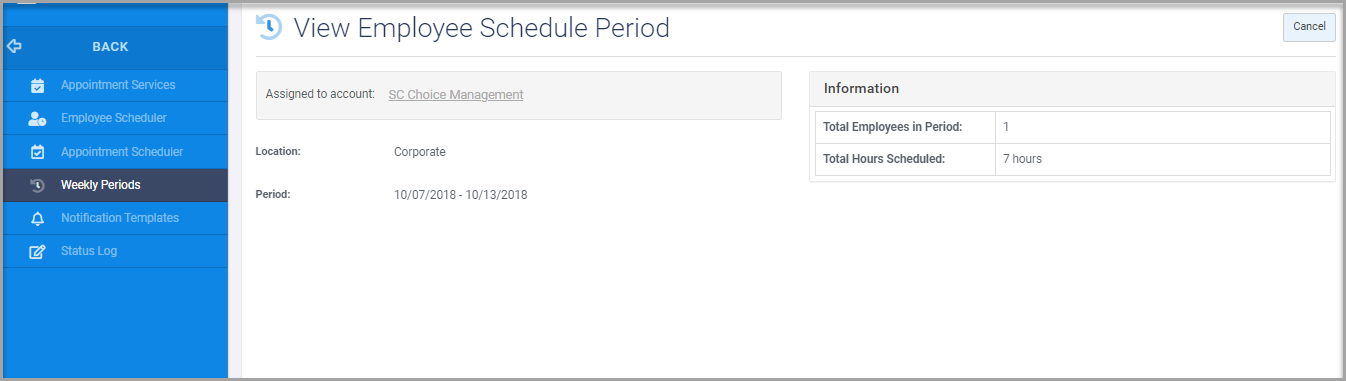Click the Cancel button

pyautogui.click(x=1309, y=27)
